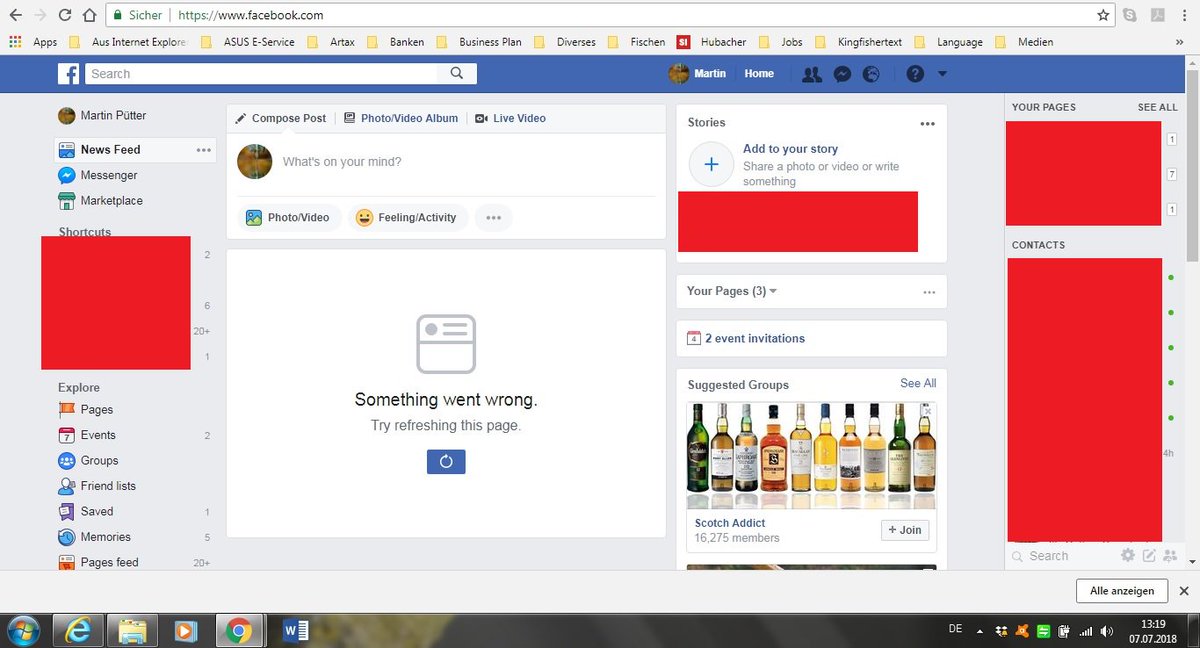Open the Quick Help question mark icon

[x=915, y=74]
